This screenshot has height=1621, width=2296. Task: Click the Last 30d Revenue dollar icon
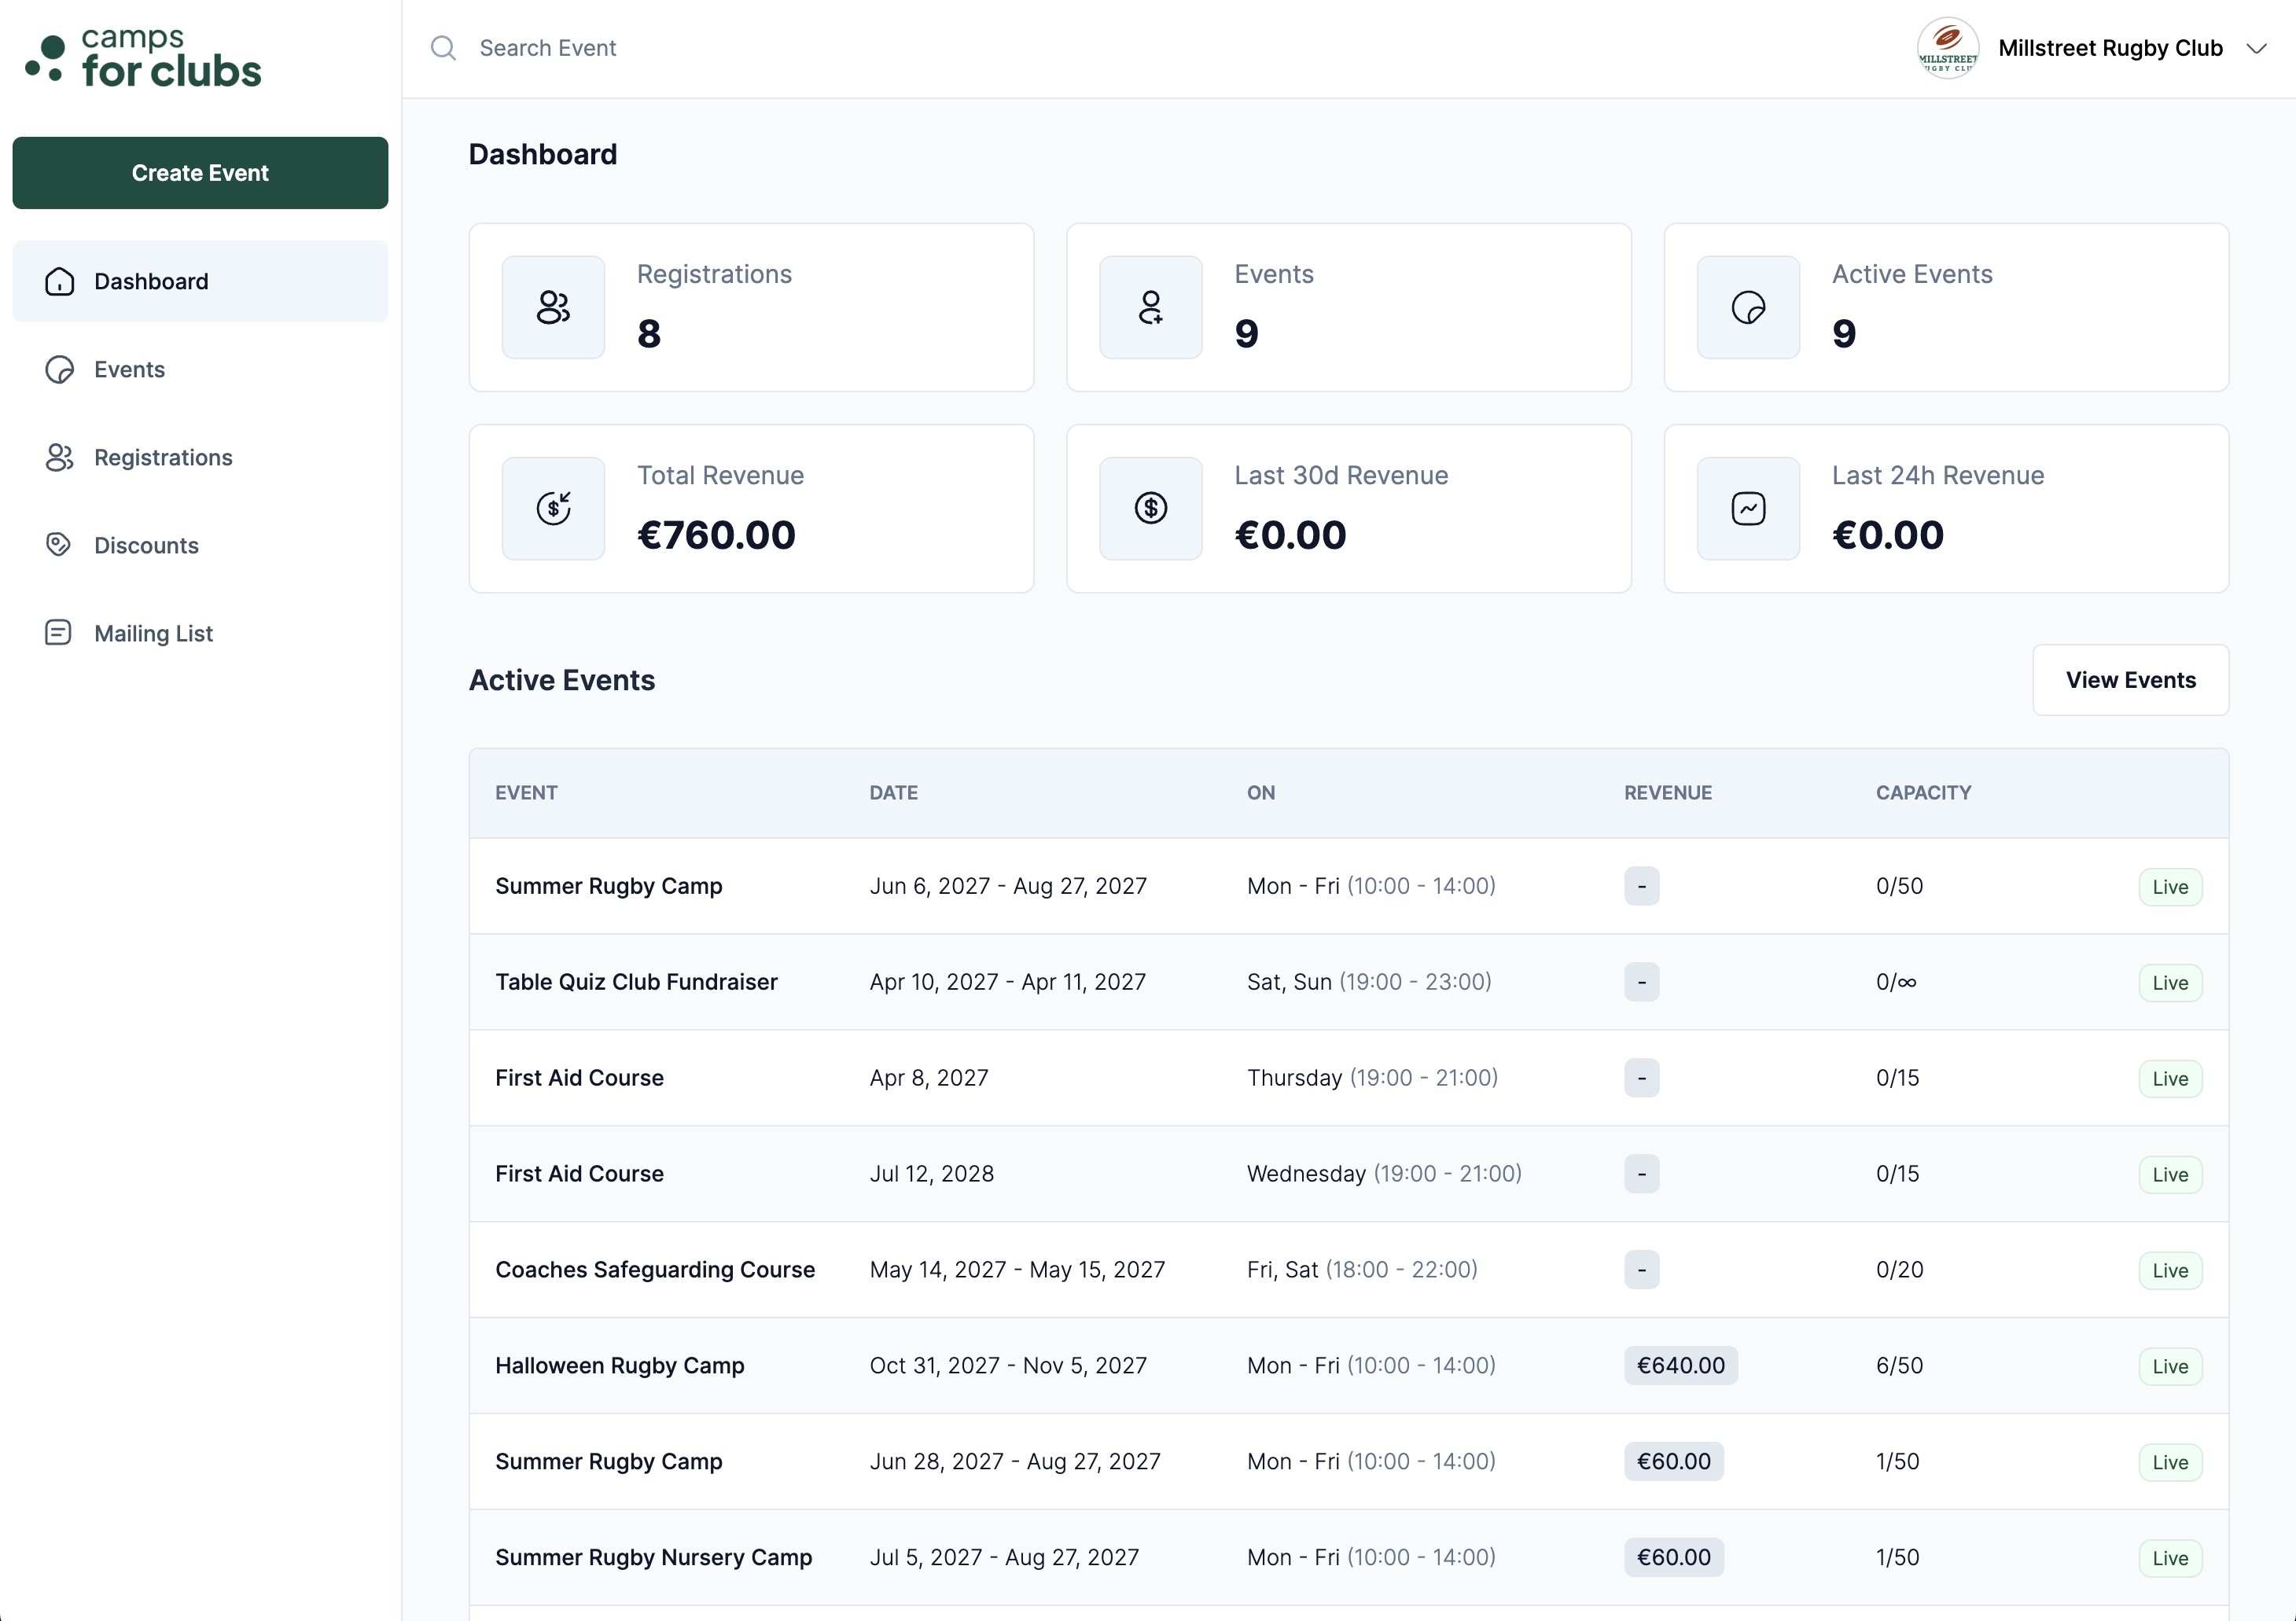tap(1151, 509)
